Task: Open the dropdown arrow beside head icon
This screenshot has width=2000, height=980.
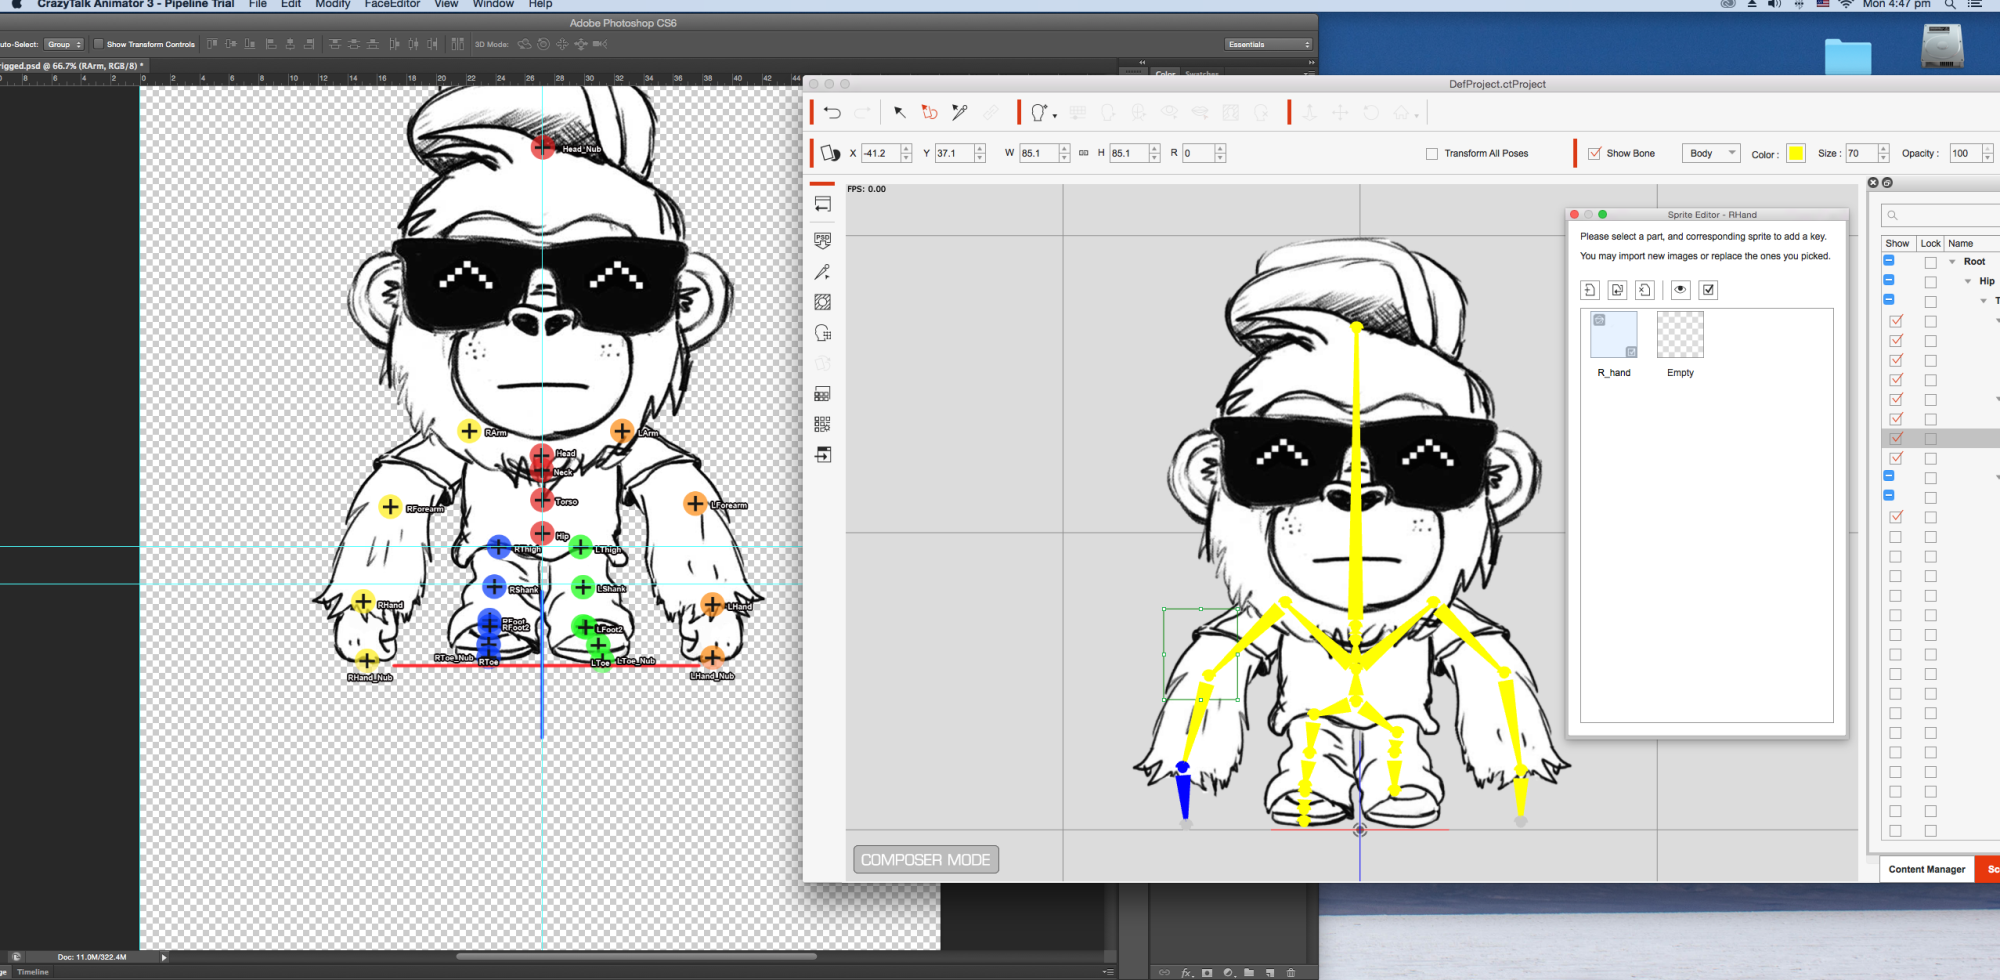Action: 1055,116
